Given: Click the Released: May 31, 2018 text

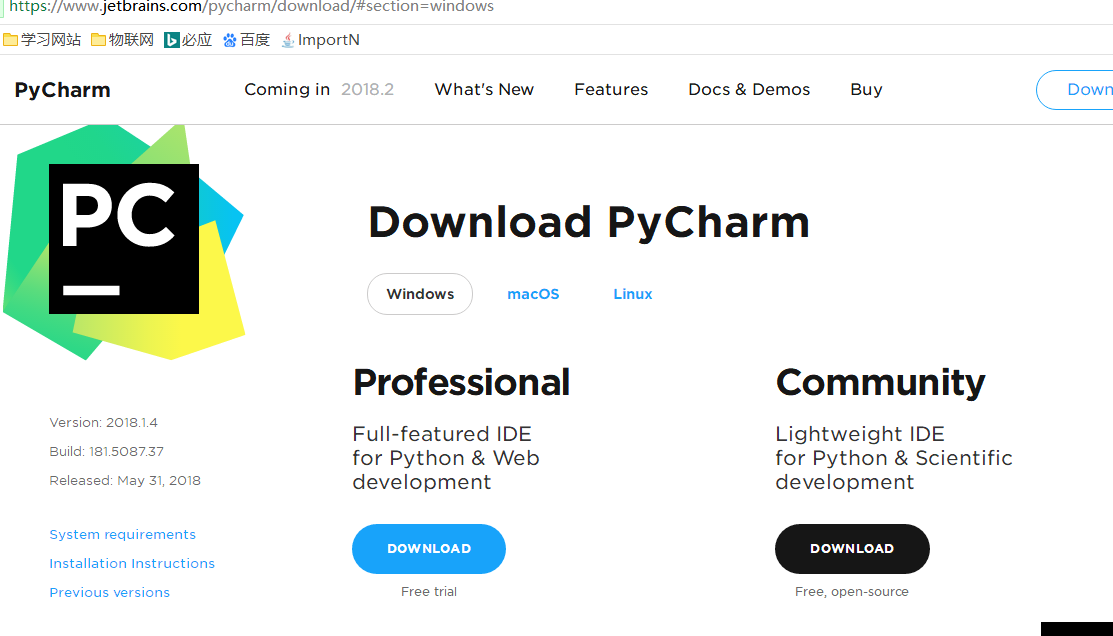Looking at the screenshot, I should click(125, 481).
